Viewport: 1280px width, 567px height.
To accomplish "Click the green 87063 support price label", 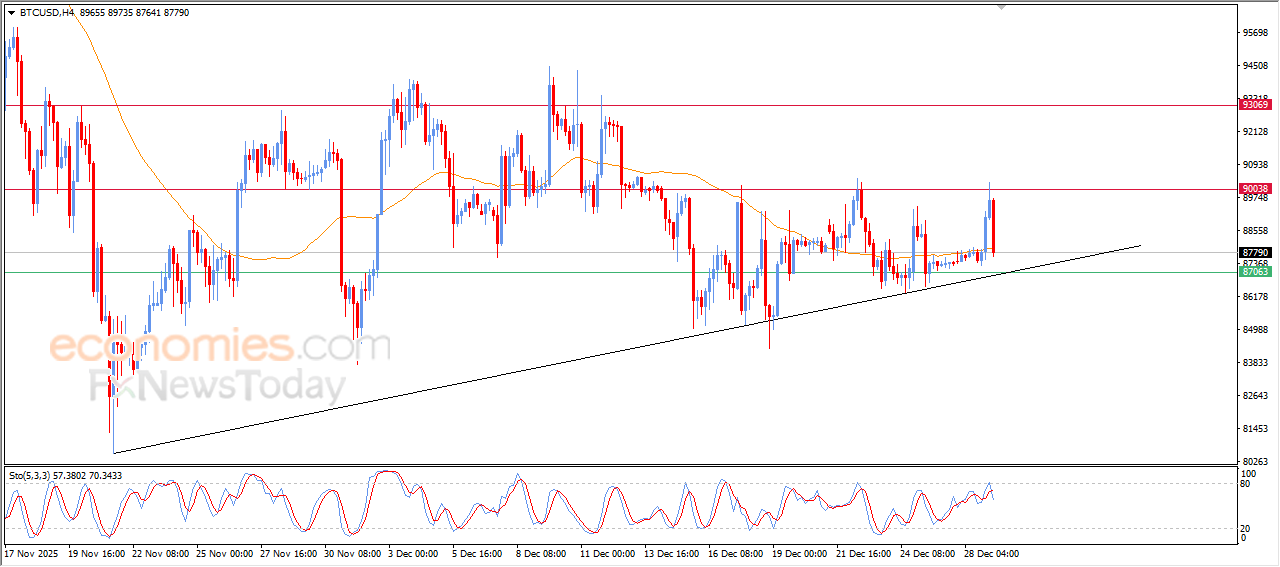I will 1254,272.
